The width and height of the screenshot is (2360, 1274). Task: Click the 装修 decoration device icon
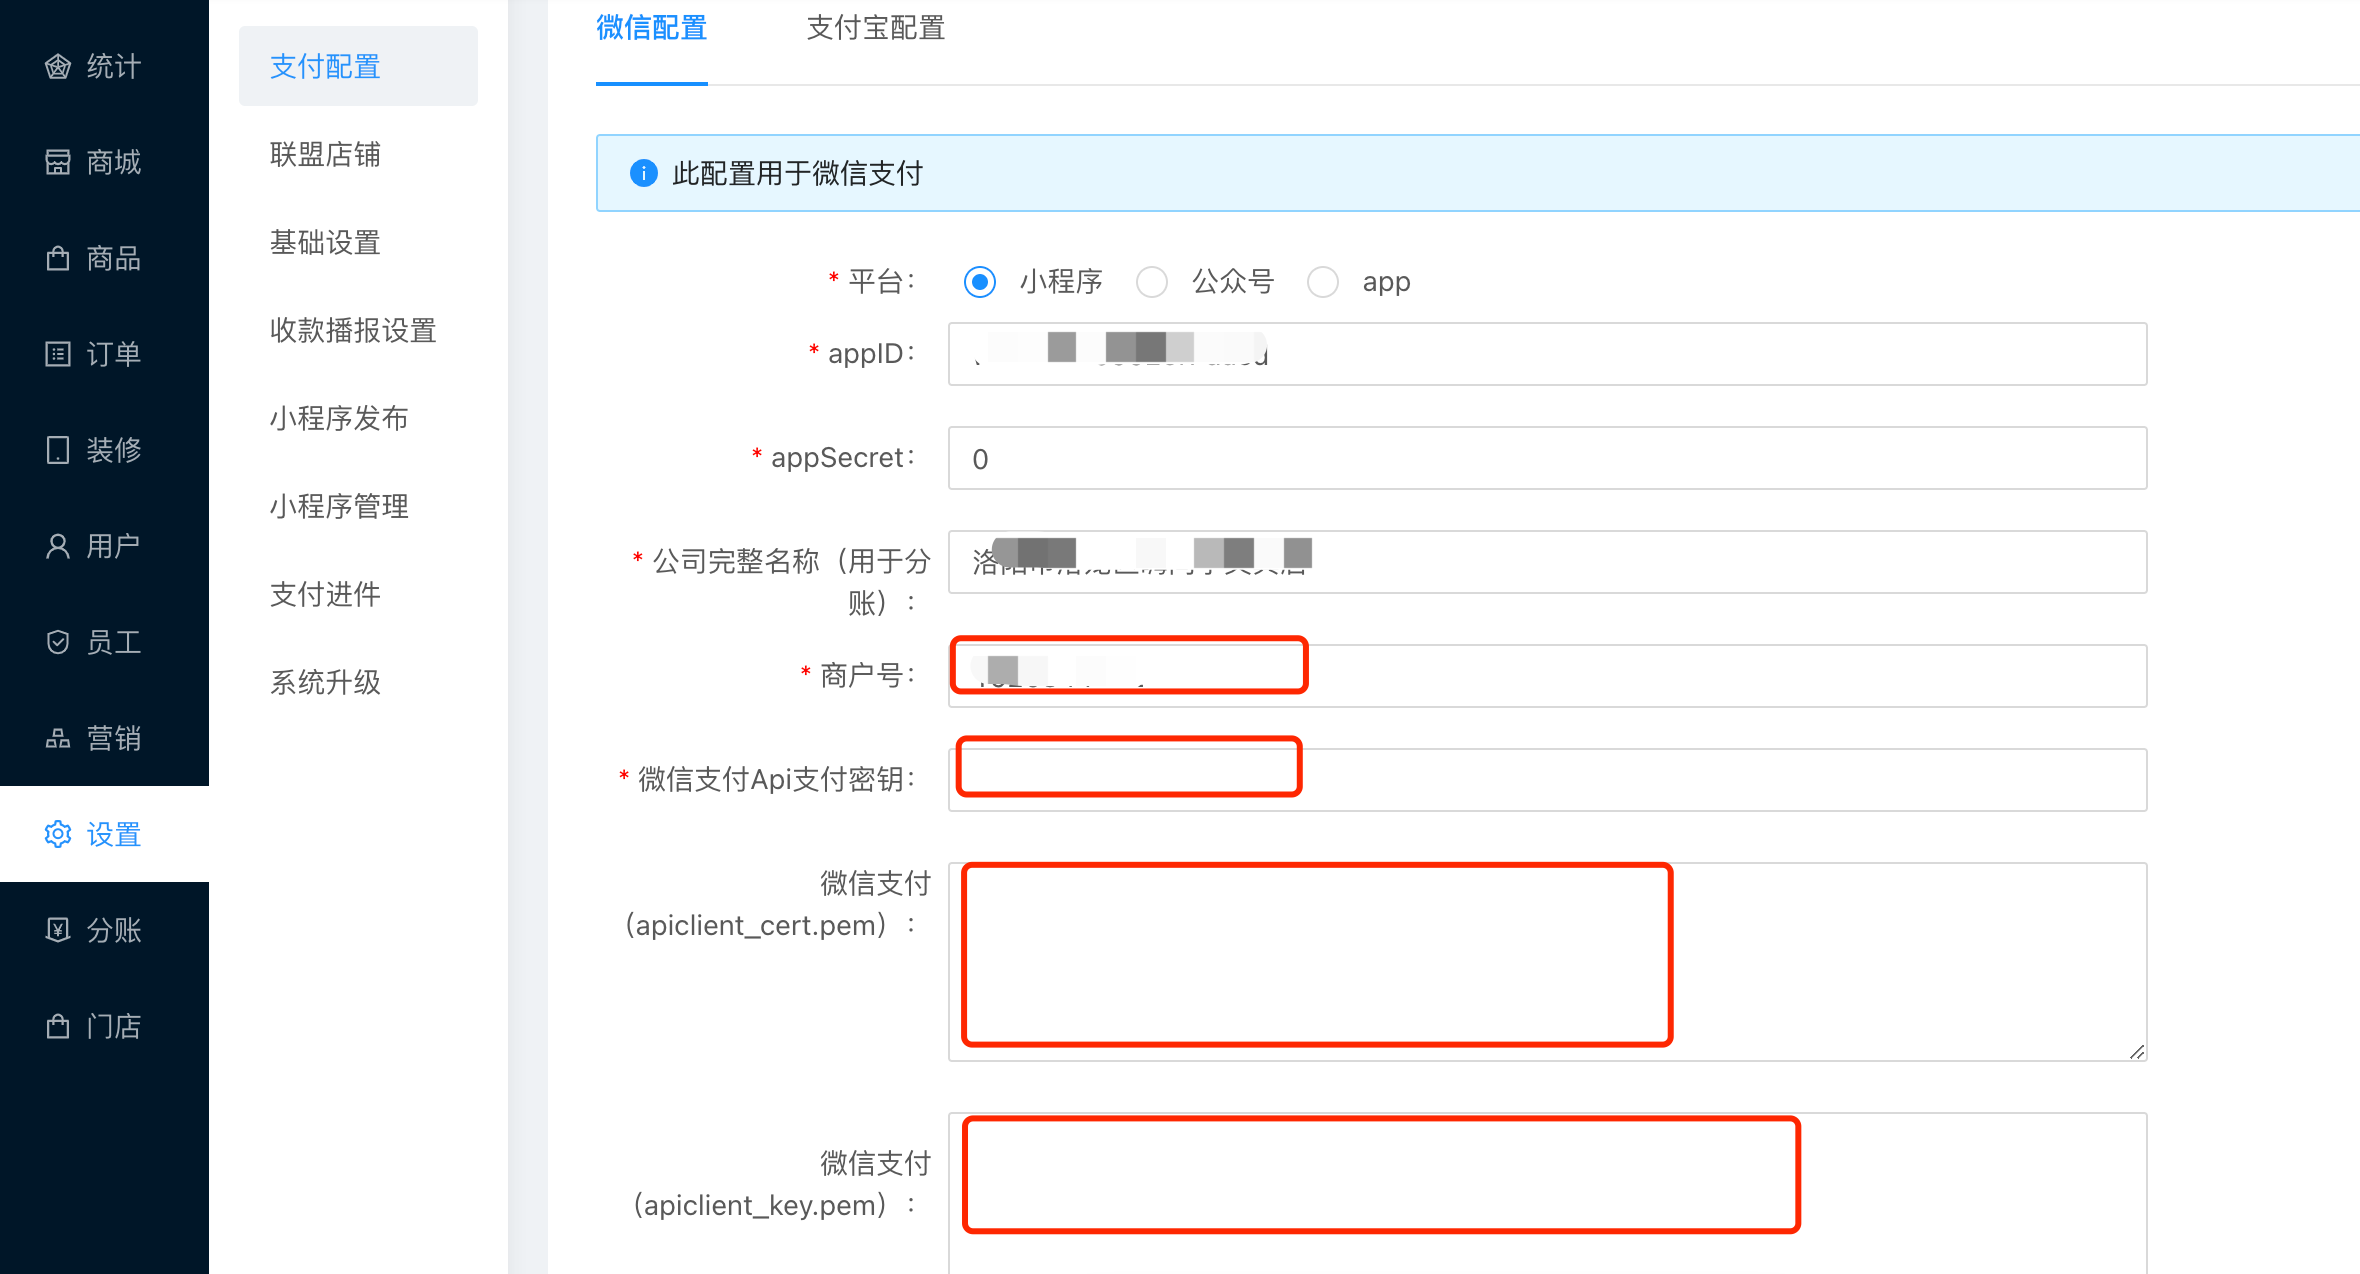[x=58, y=450]
